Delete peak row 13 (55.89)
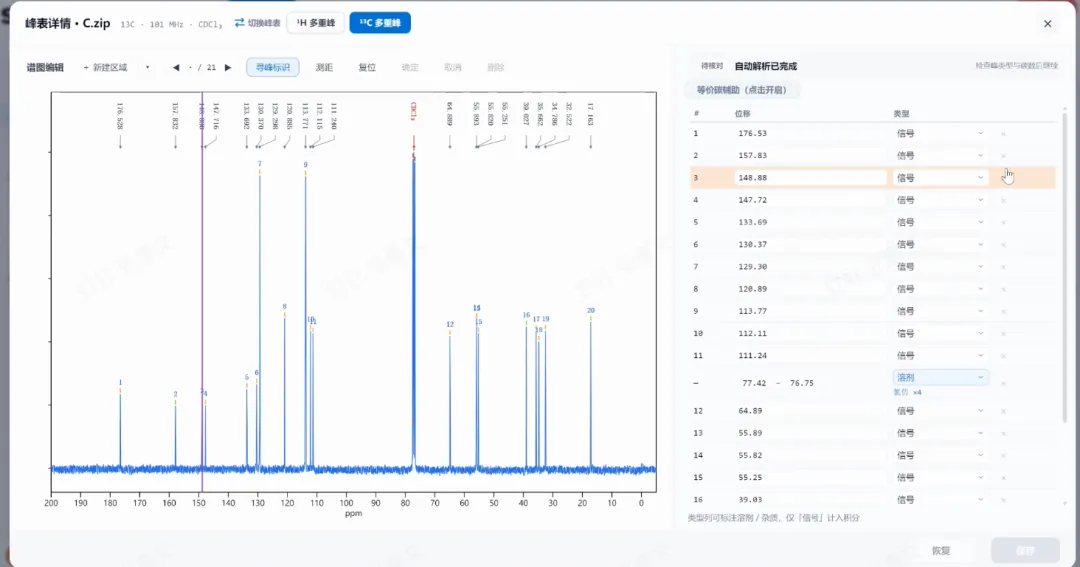The width and height of the screenshot is (1080, 567). click(1004, 433)
